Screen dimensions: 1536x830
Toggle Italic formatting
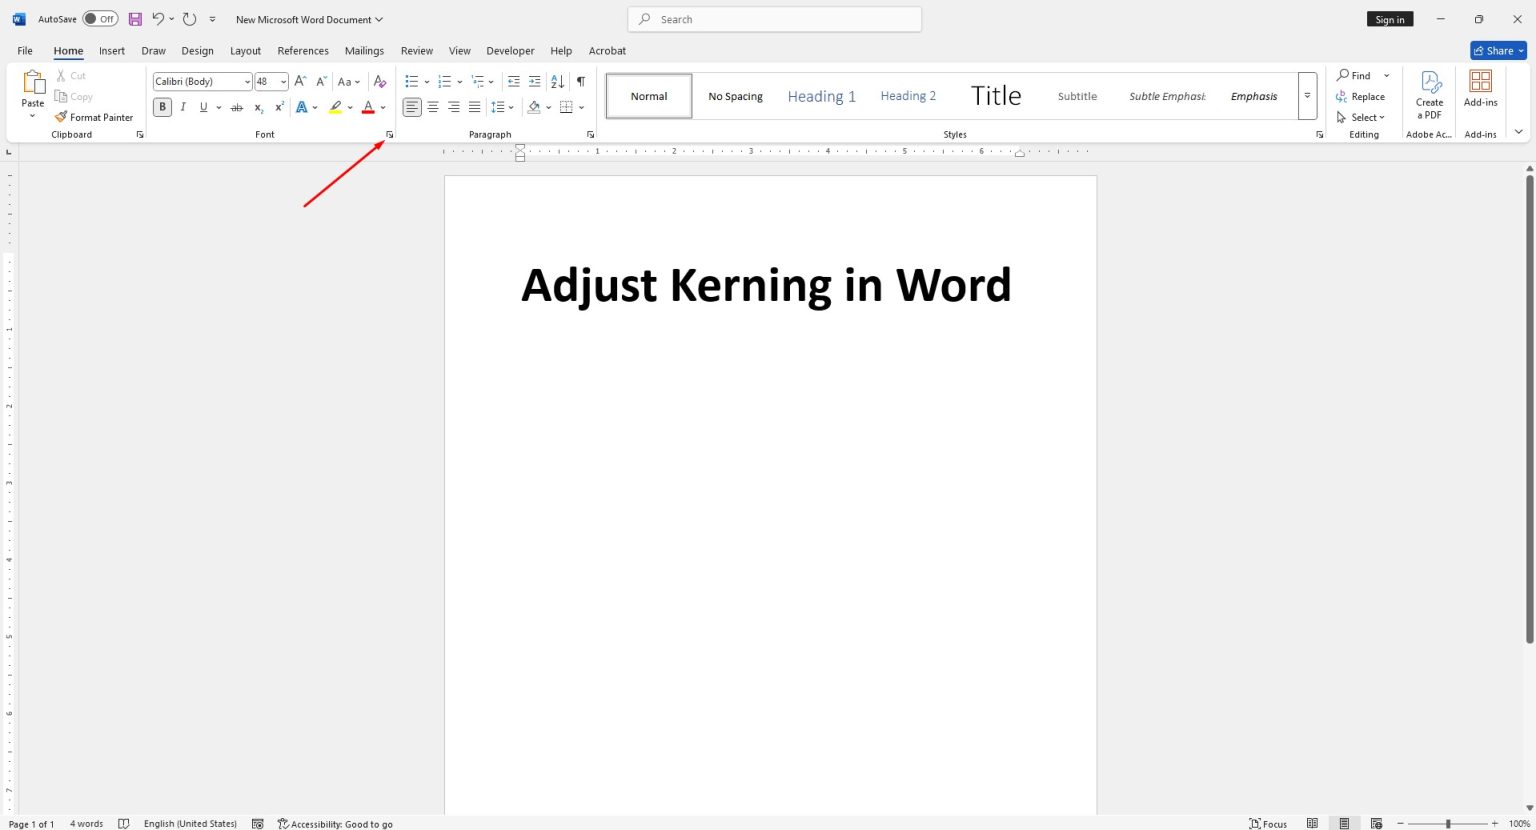183,107
